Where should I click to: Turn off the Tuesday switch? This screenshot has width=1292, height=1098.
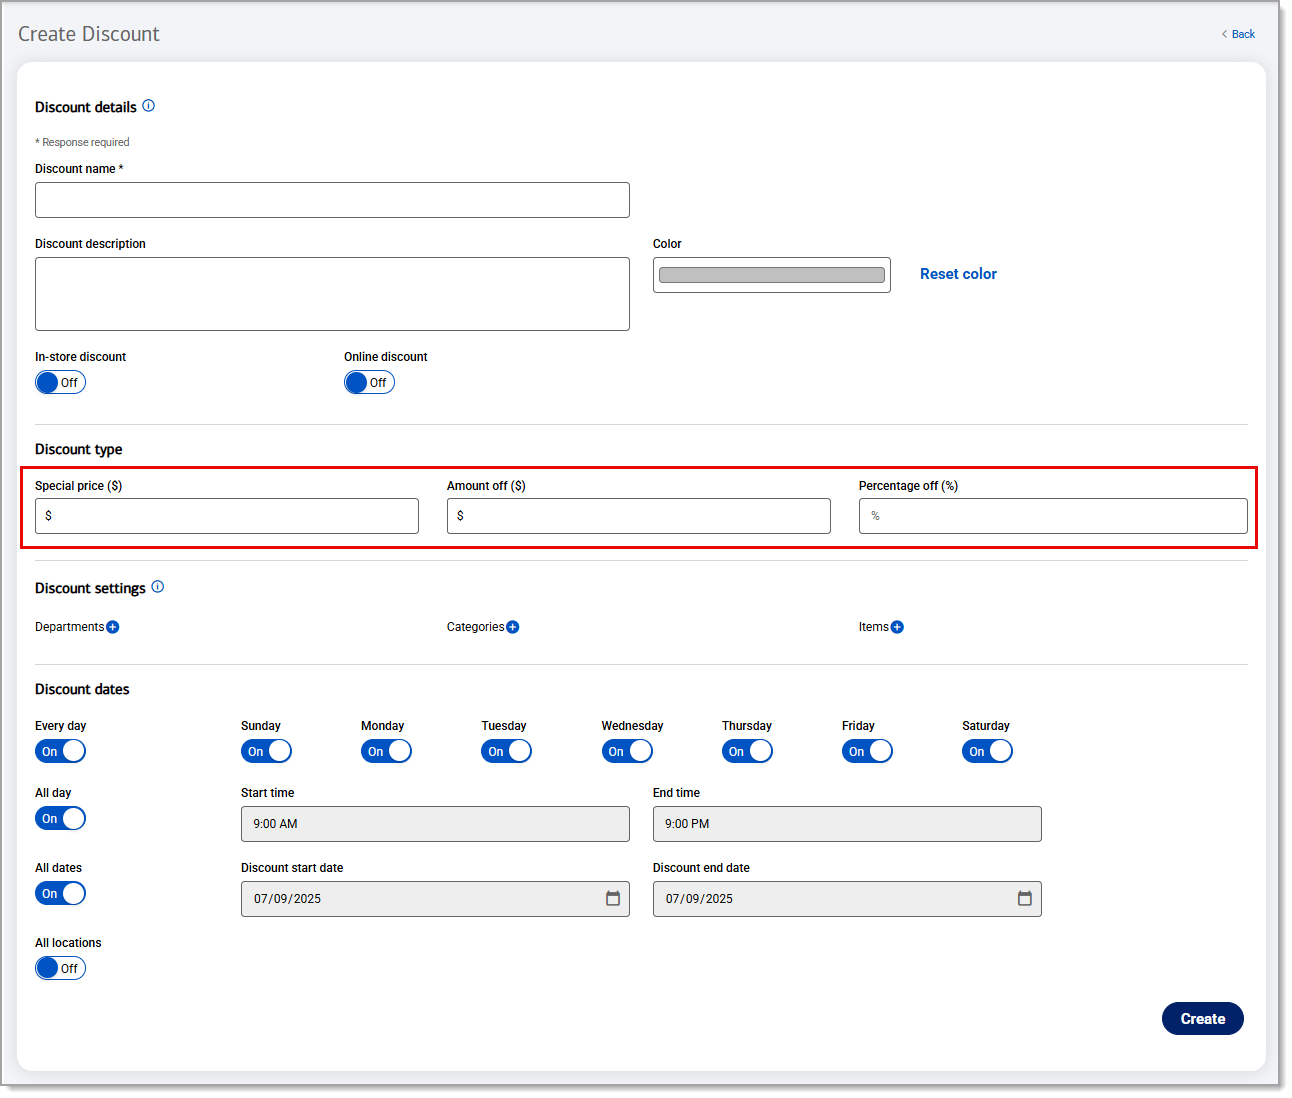506,751
